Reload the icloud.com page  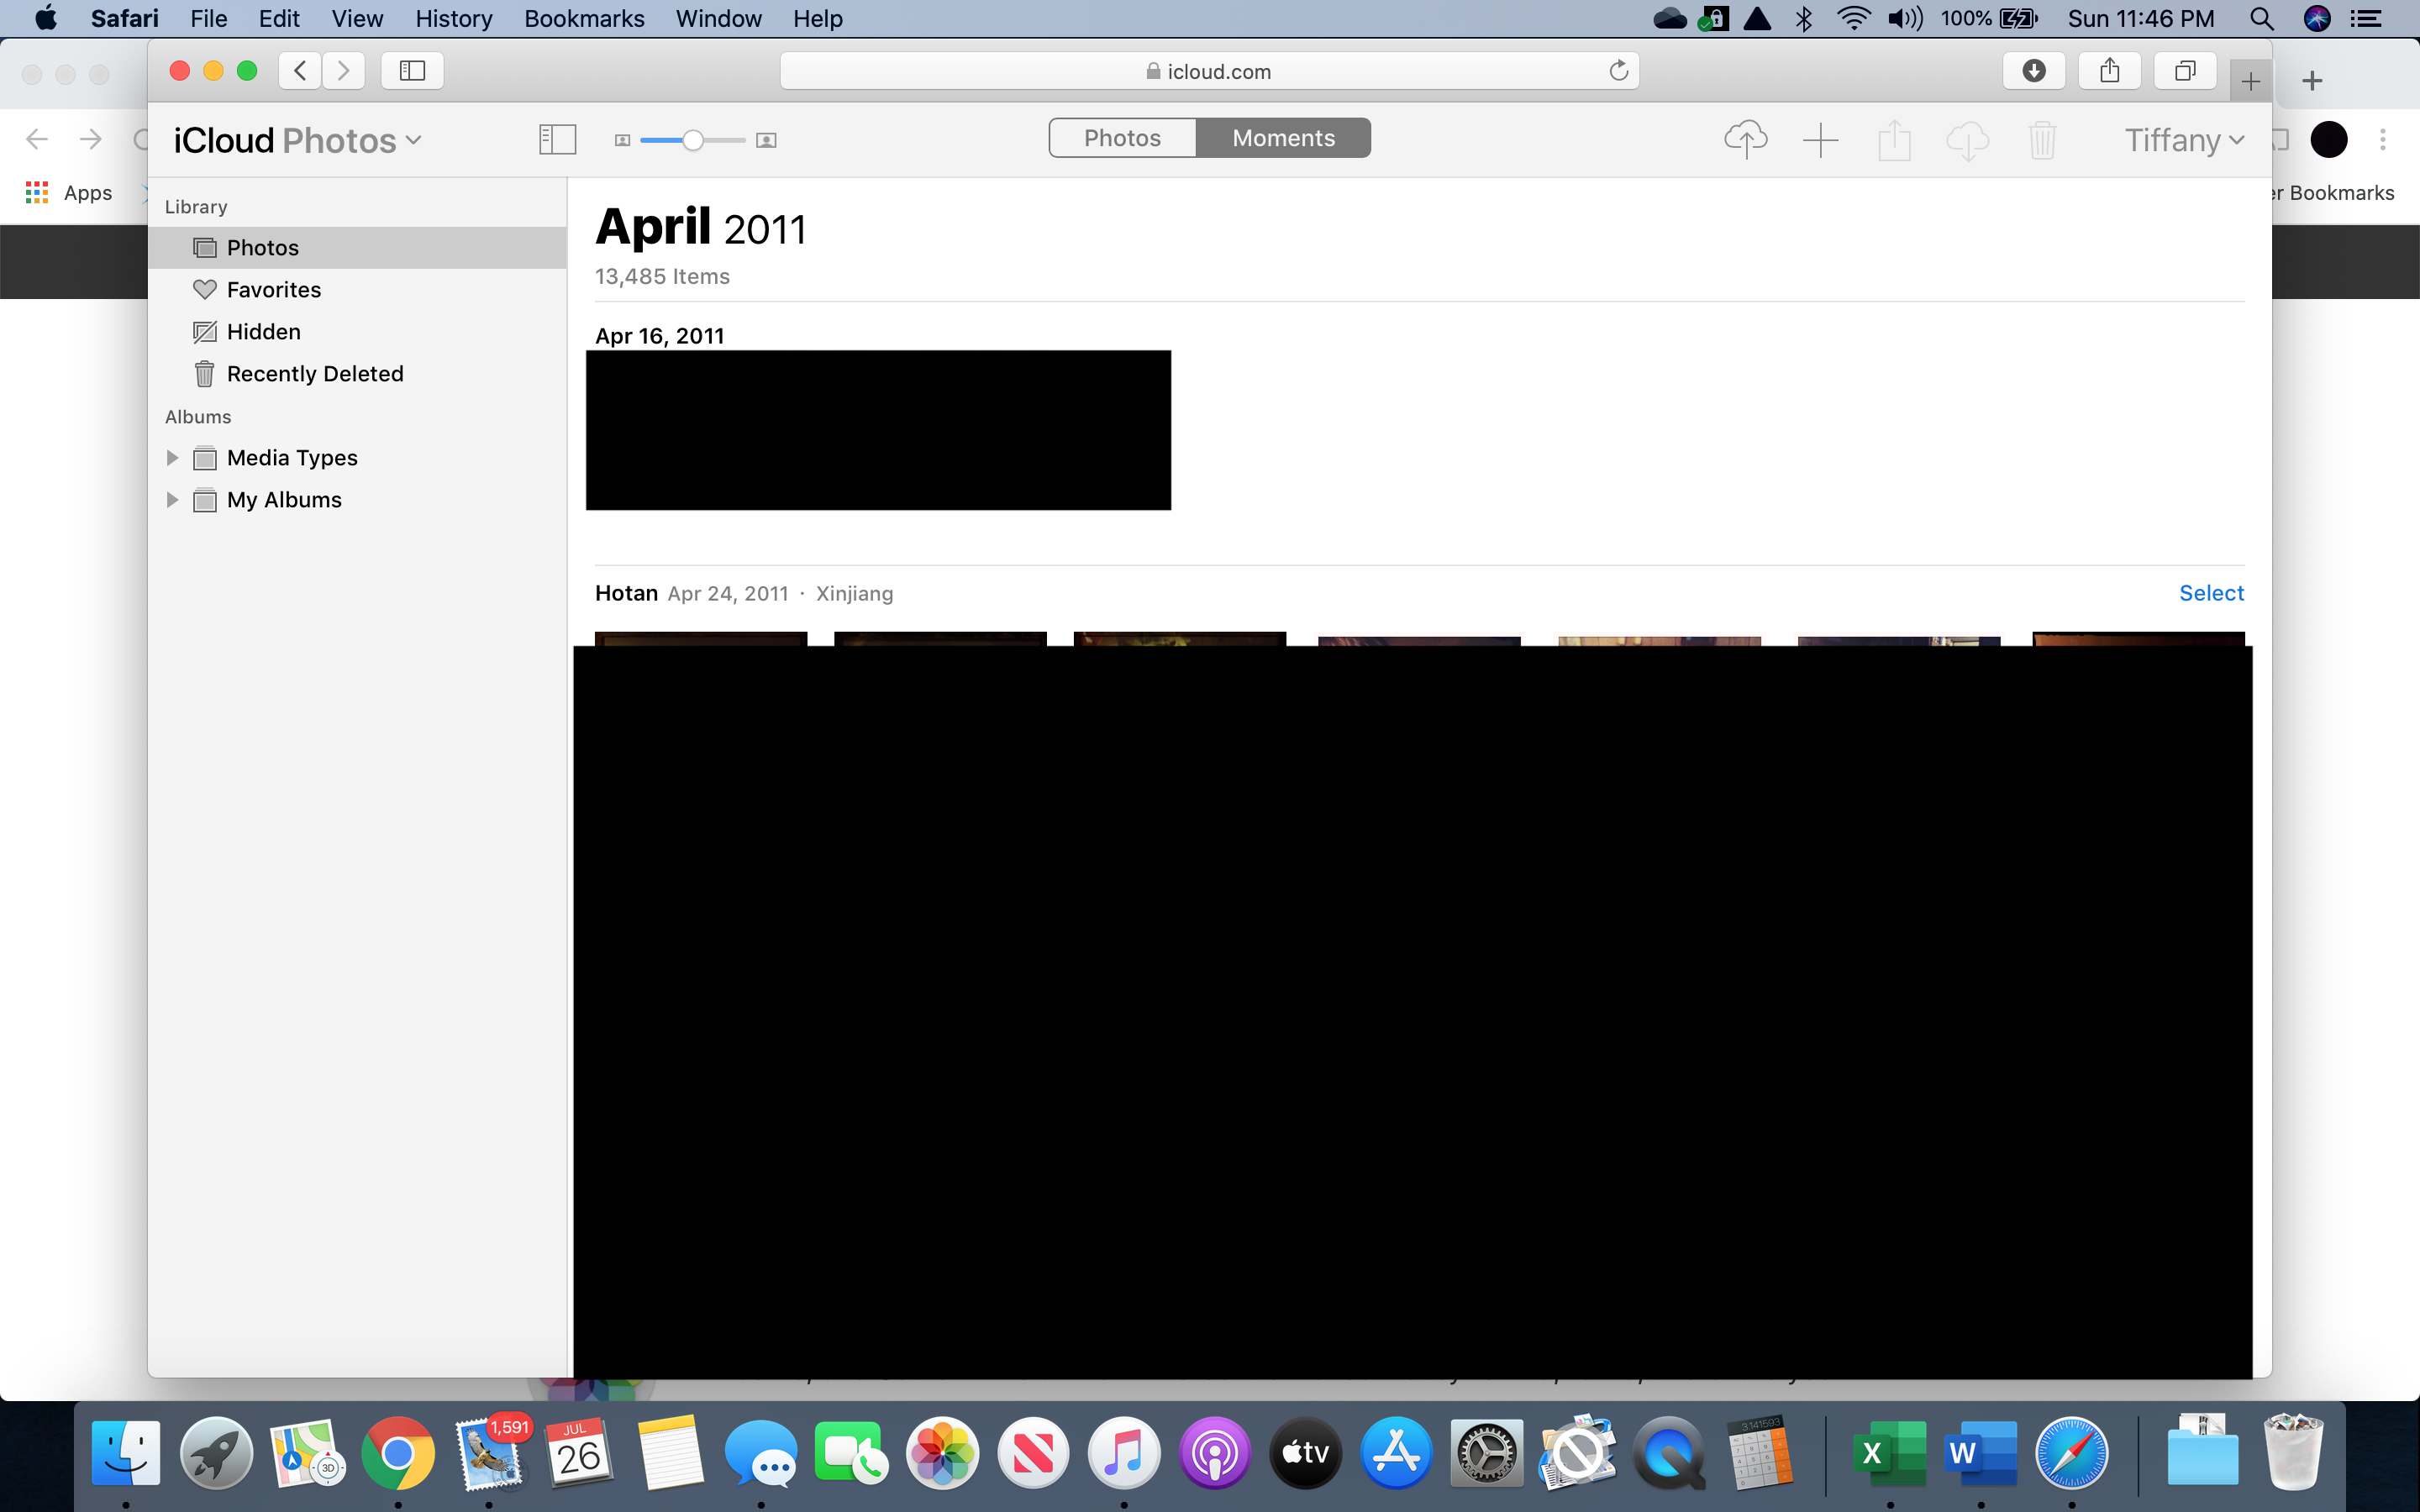(1618, 71)
